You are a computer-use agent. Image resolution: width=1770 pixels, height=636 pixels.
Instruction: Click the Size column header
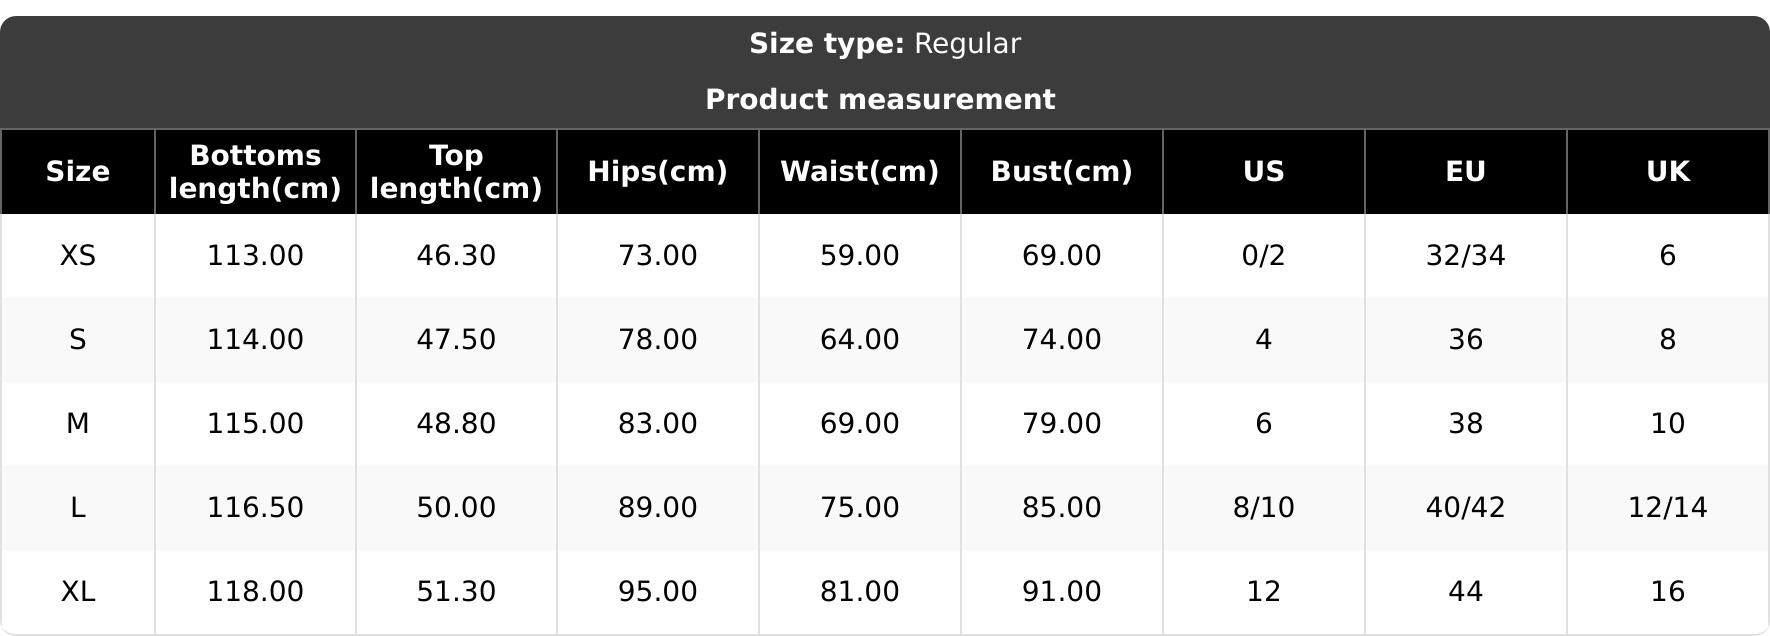(x=77, y=172)
